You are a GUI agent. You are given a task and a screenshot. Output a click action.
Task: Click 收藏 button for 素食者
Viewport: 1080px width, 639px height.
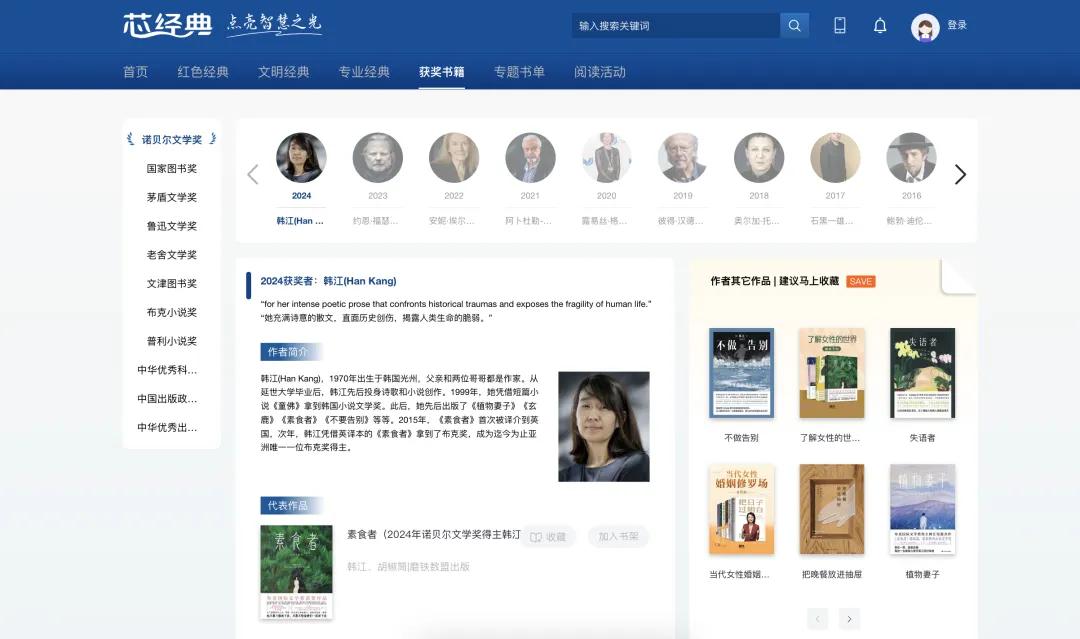(548, 537)
